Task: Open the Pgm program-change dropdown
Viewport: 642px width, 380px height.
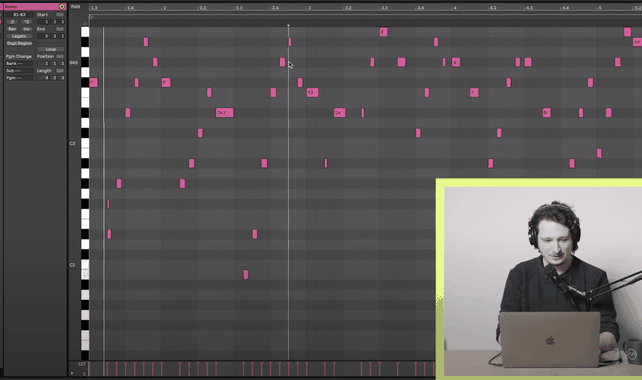Action: point(19,78)
